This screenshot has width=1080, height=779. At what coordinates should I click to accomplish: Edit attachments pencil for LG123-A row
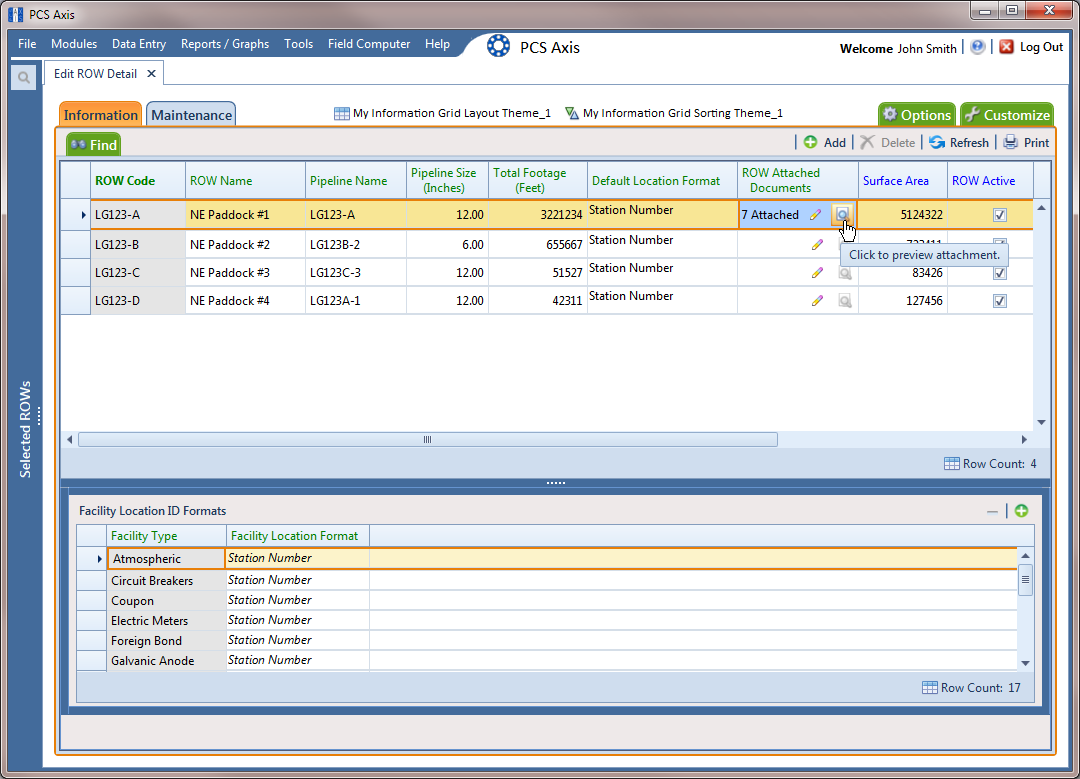click(816, 215)
